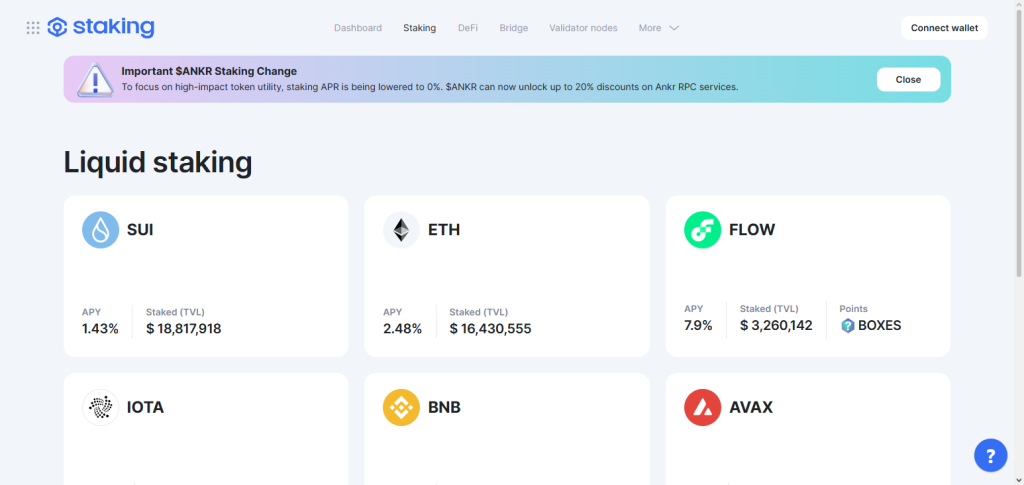Click the IOTA token icon
This screenshot has width=1024, height=485.
click(x=101, y=407)
